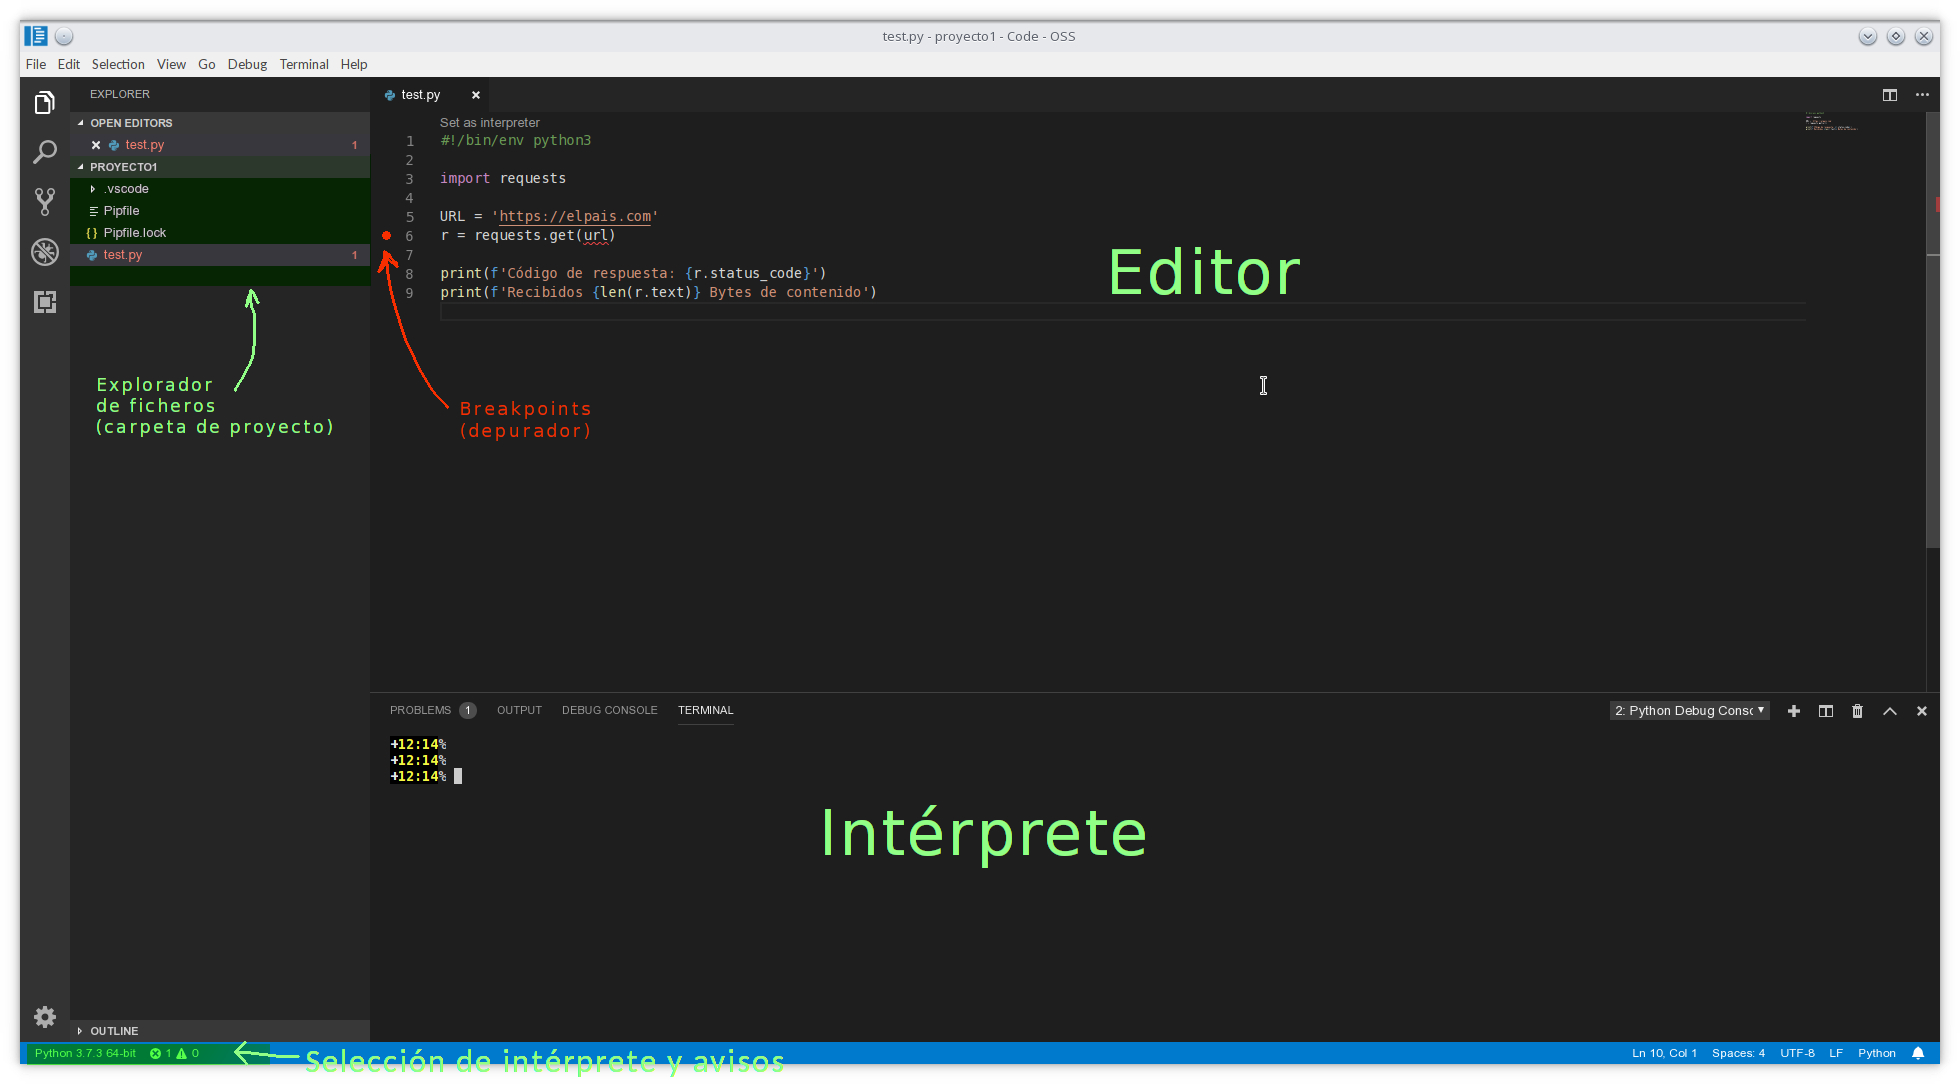This screenshot has width=1960, height=1084.
Task: Remove the breakpoint on line 6
Action: click(x=386, y=236)
